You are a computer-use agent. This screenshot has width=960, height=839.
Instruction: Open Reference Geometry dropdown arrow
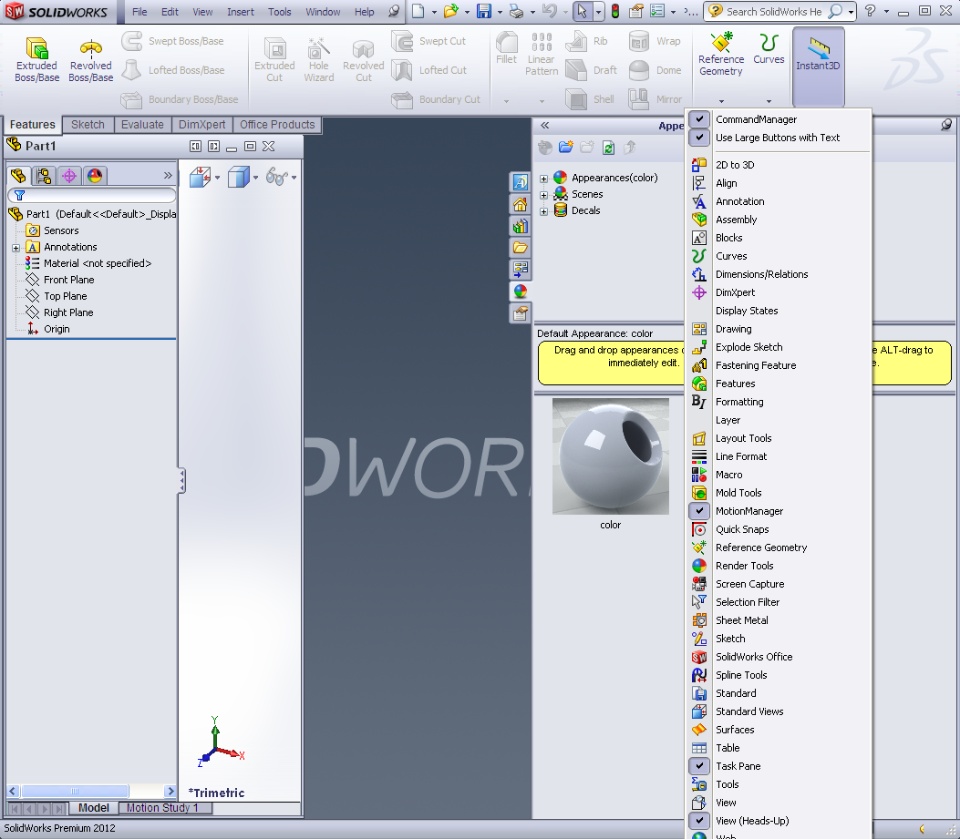click(721, 101)
